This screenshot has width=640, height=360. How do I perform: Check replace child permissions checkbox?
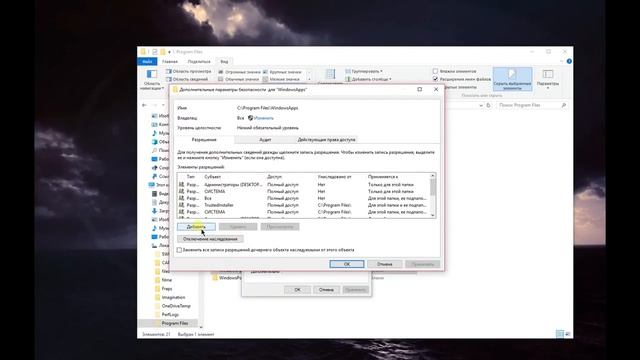[x=179, y=250]
